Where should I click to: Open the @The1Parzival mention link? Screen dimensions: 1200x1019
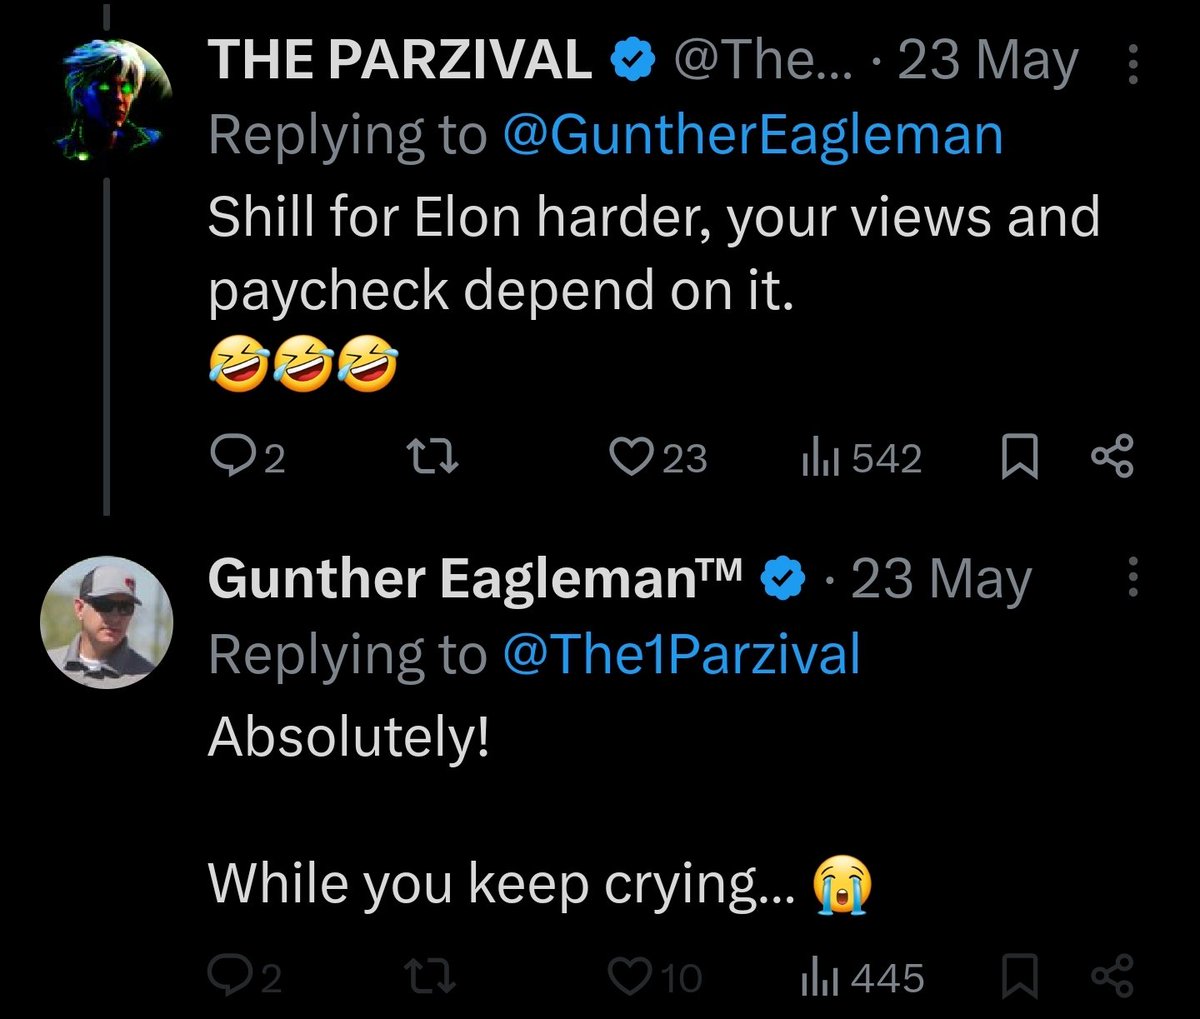point(682,656)
